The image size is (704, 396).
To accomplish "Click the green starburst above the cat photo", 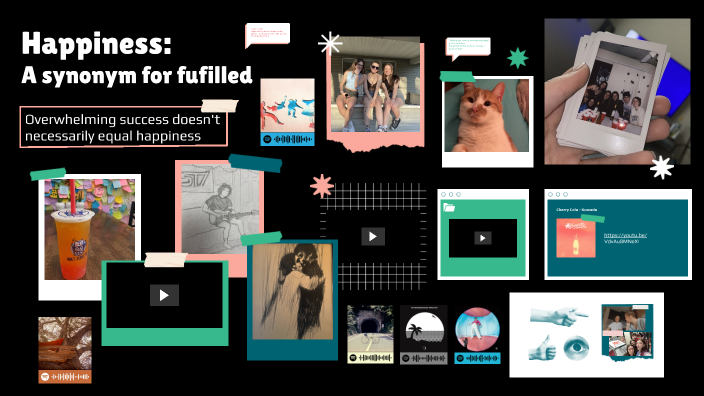I will 518,58.
